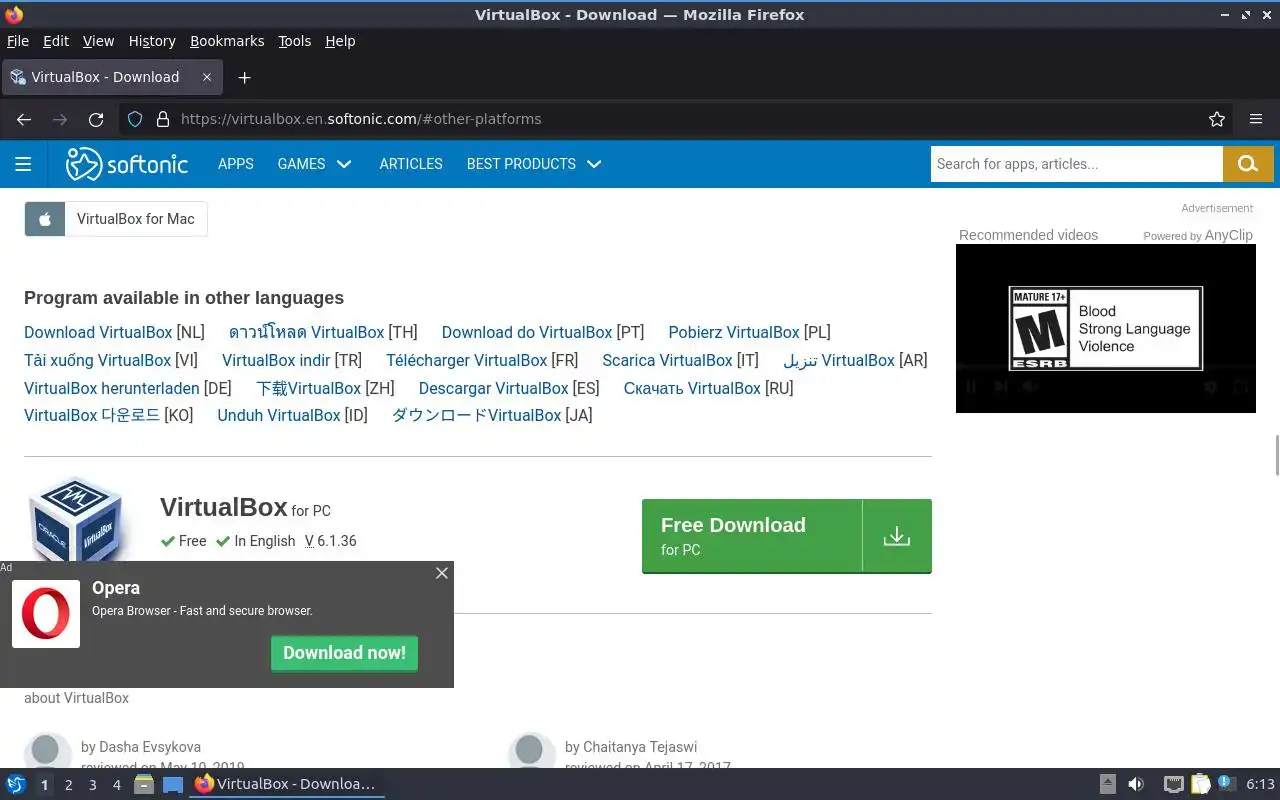This screenshot has height=800, width=1280.
Task: Click the notification tray icon with badge
Action: click(1226, 784)
